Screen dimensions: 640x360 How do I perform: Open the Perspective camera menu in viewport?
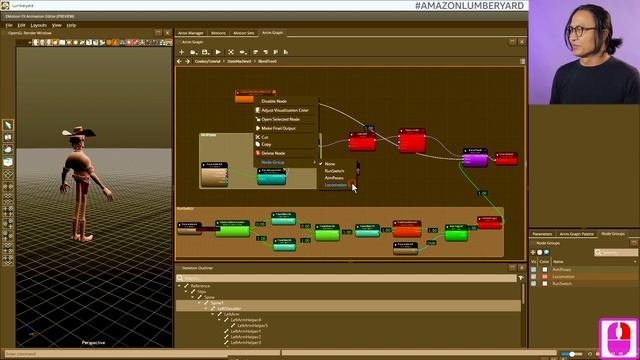point(93,343)
